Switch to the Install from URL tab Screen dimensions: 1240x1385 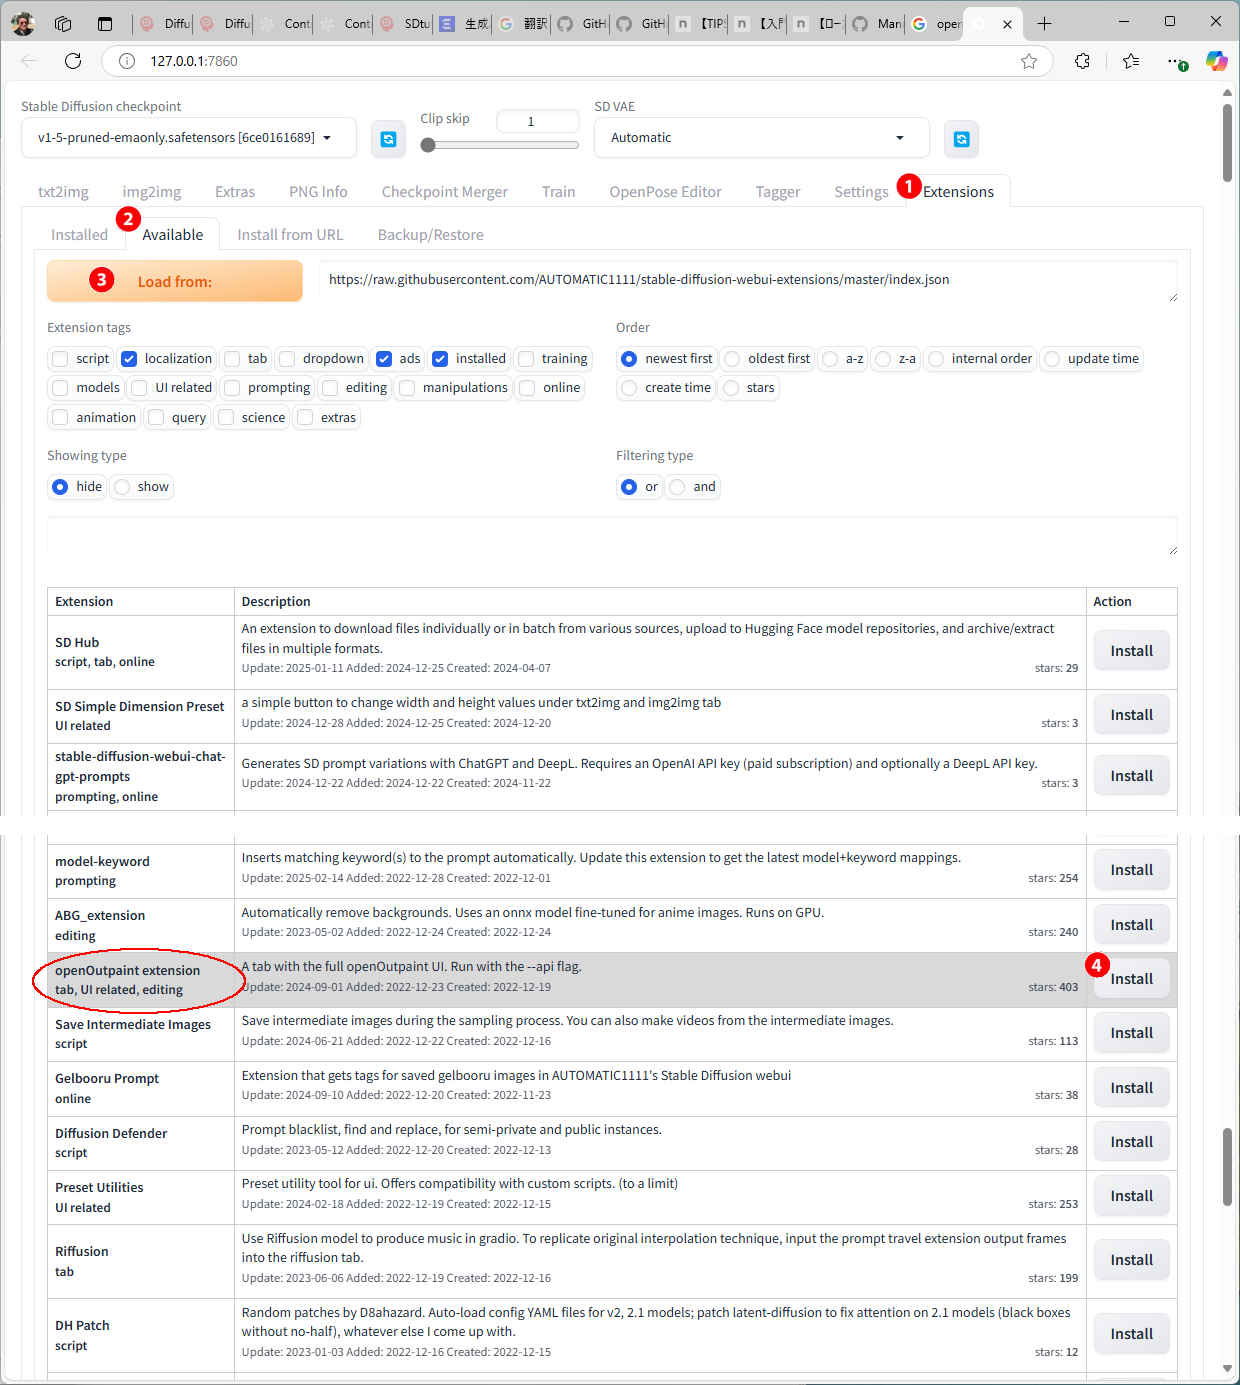click(x=290, y=235)
